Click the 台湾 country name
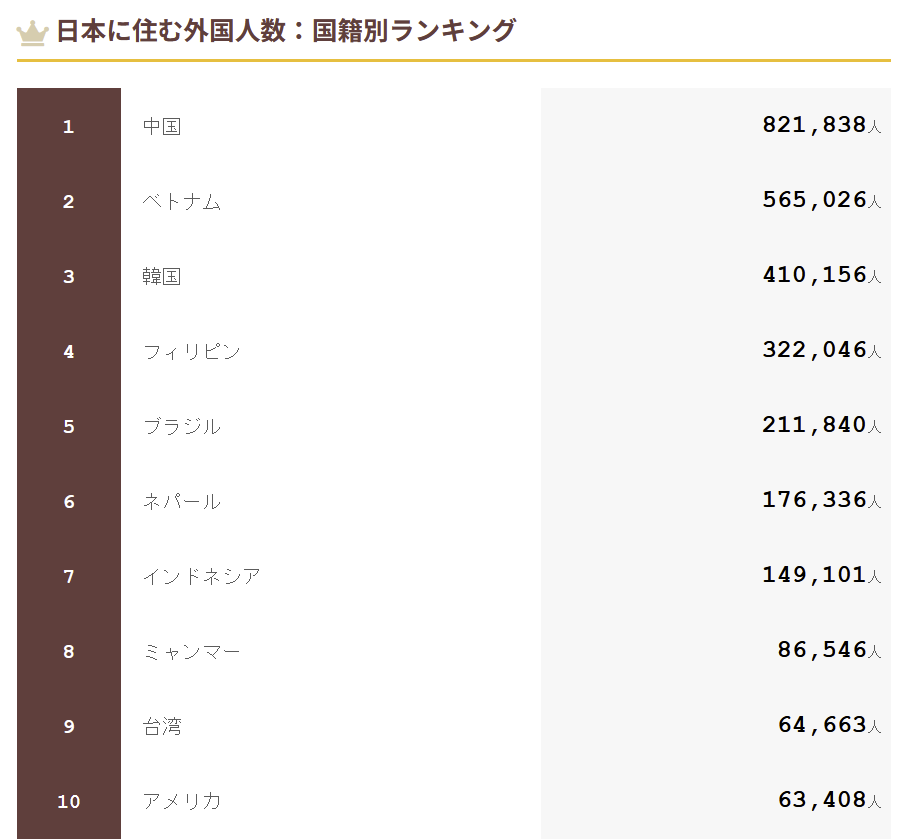 (162, 726)
